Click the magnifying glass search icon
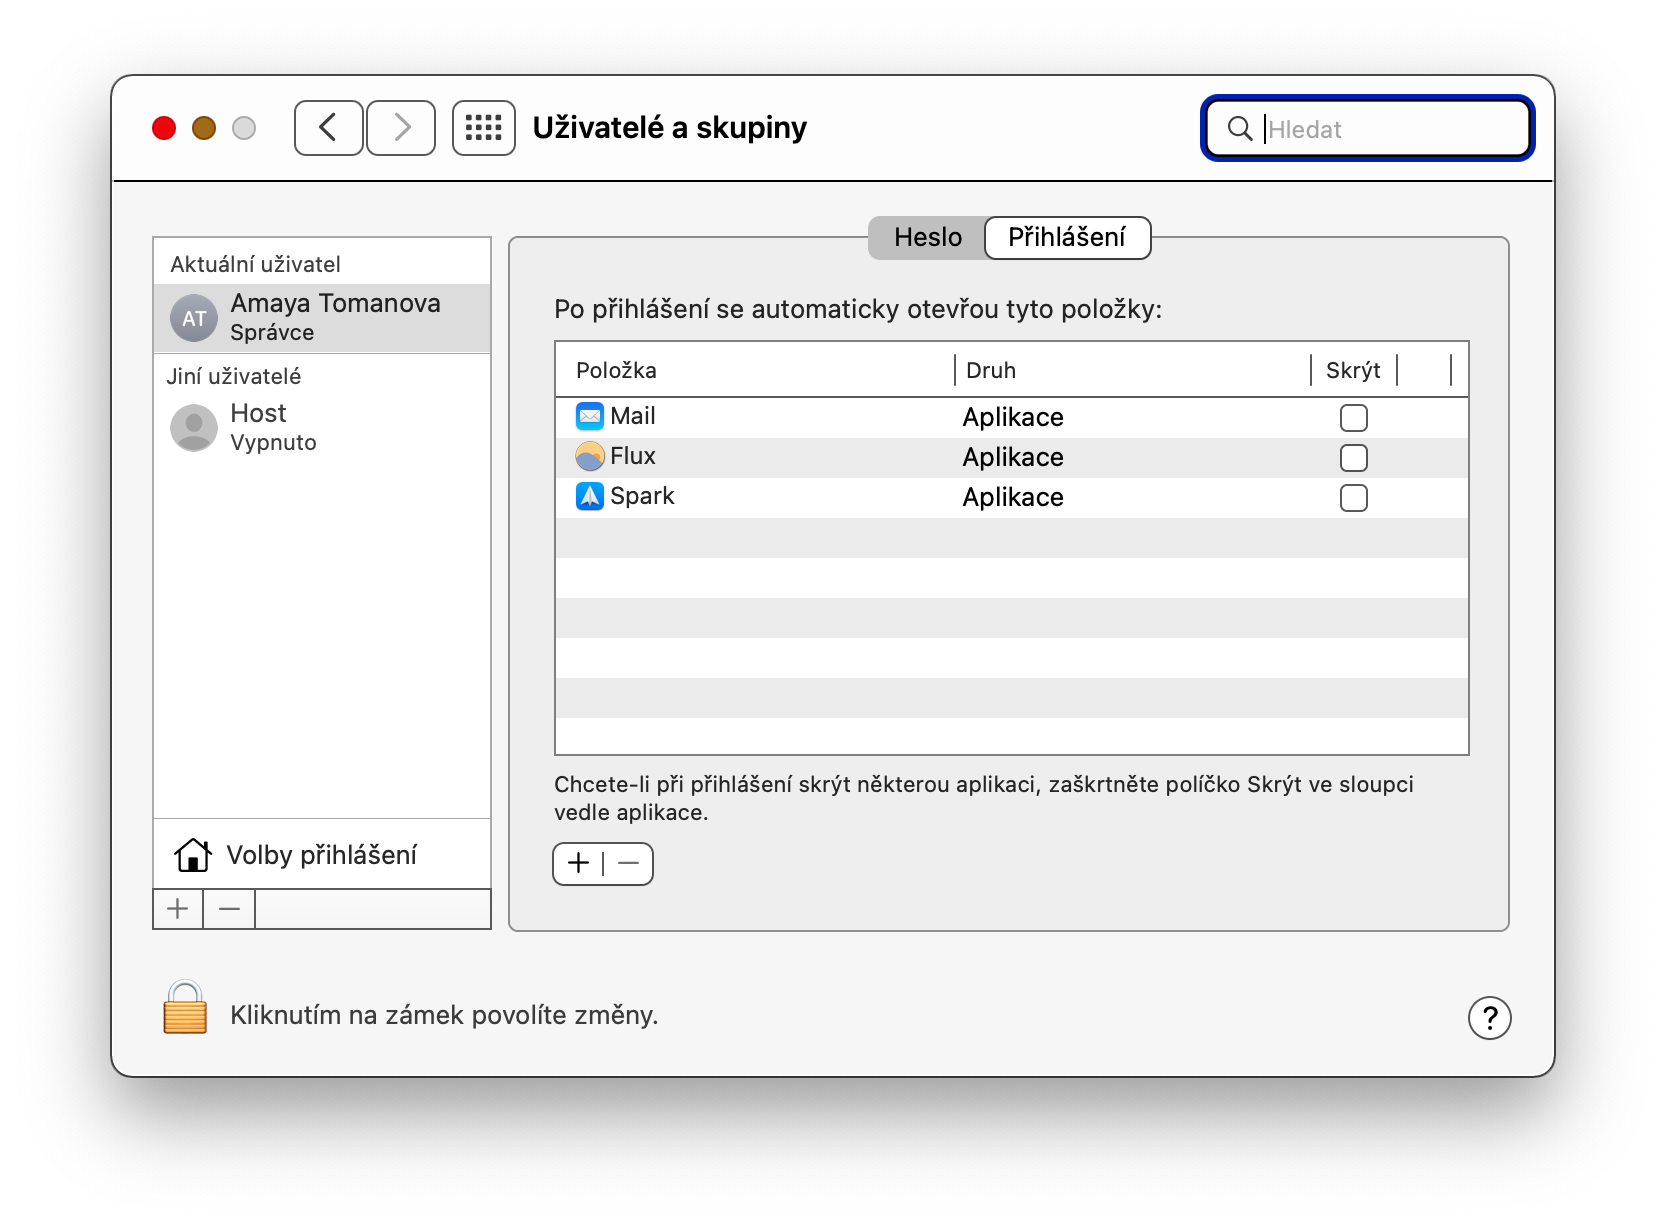 (x=1240, y=128)
